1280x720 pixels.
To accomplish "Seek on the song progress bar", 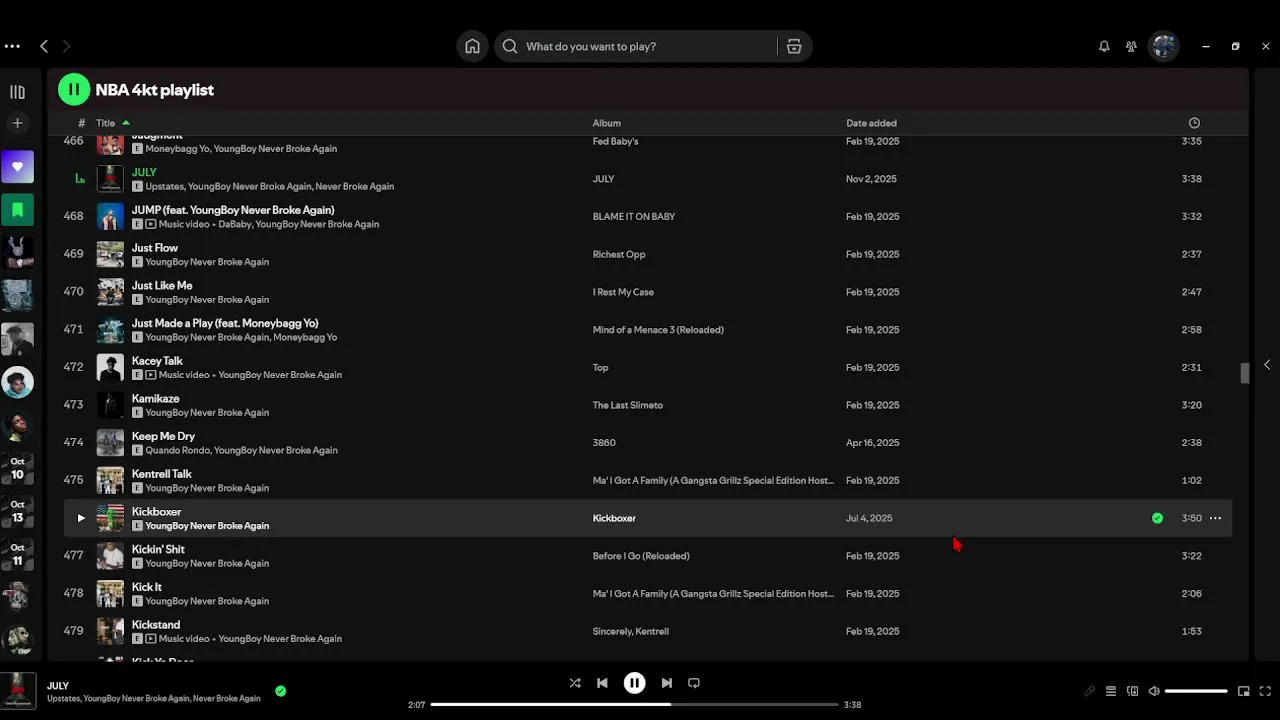I will (634, 705).
